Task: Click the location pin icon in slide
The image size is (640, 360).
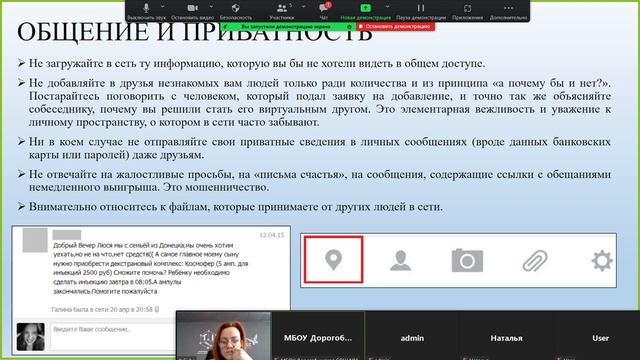Action: click(333, 260)
